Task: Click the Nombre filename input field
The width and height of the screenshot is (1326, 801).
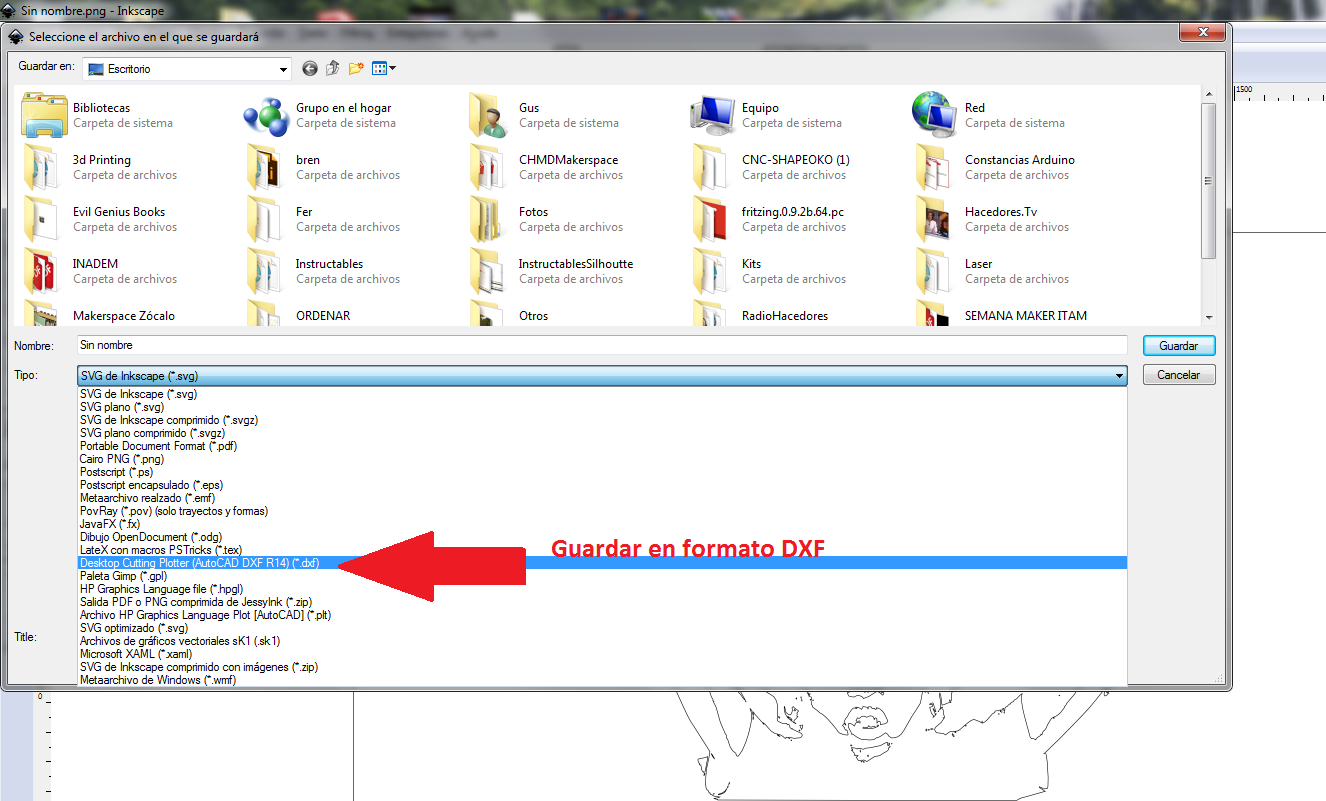Action: pyautogui.click(x=602, y=345)
